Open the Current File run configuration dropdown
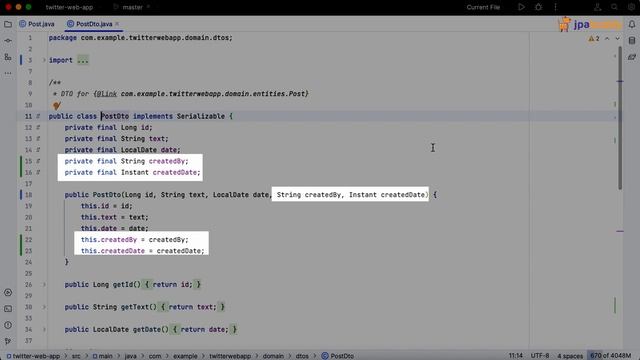 [x=483, y=7]
